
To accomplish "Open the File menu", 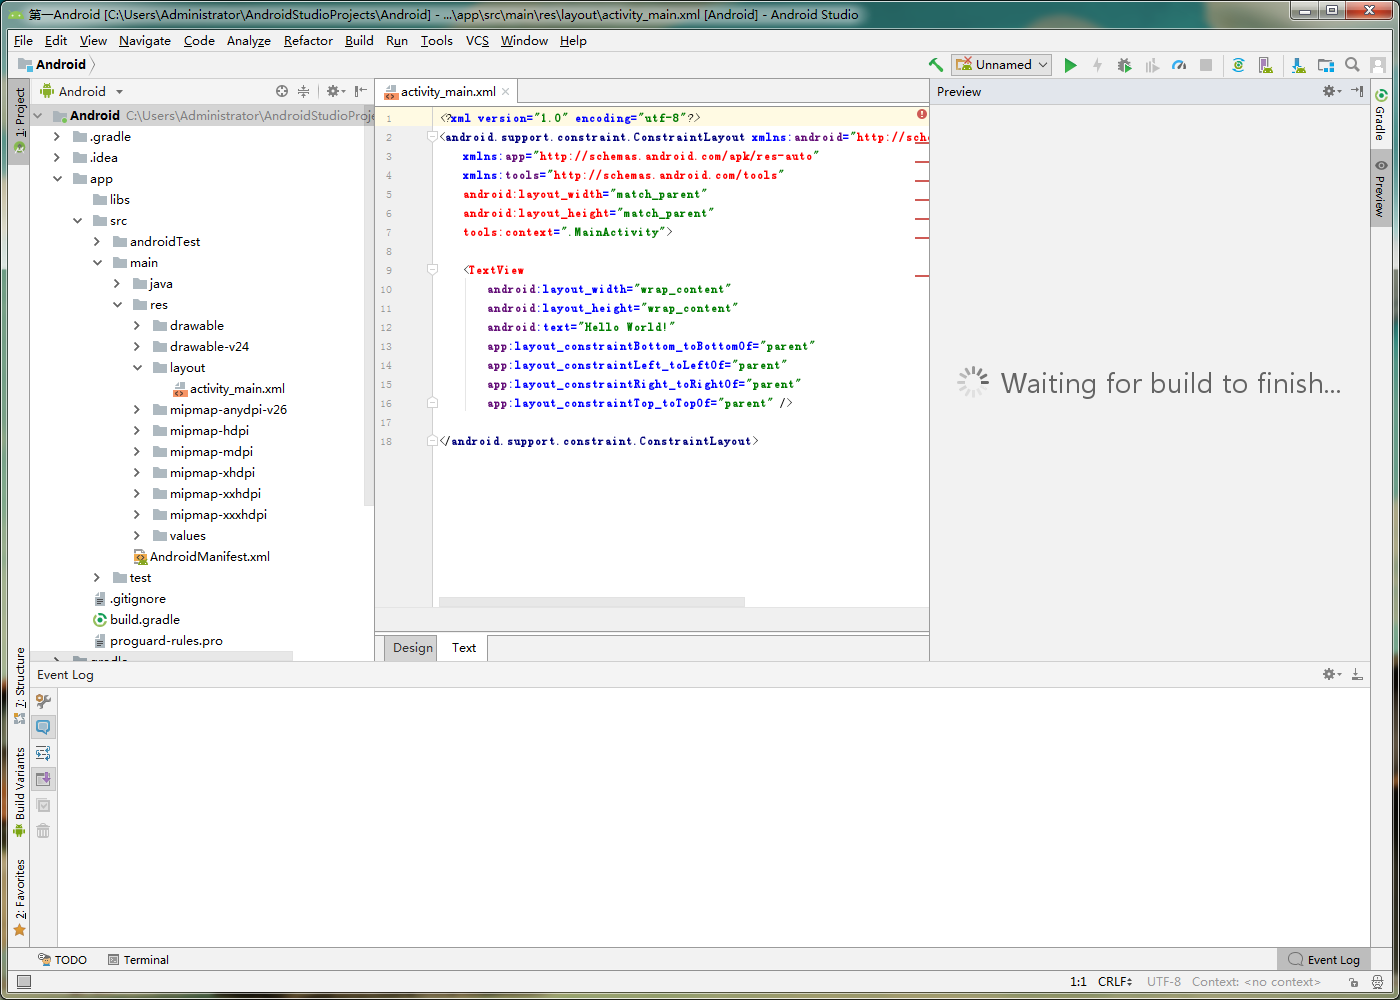I will pos(24,41).
